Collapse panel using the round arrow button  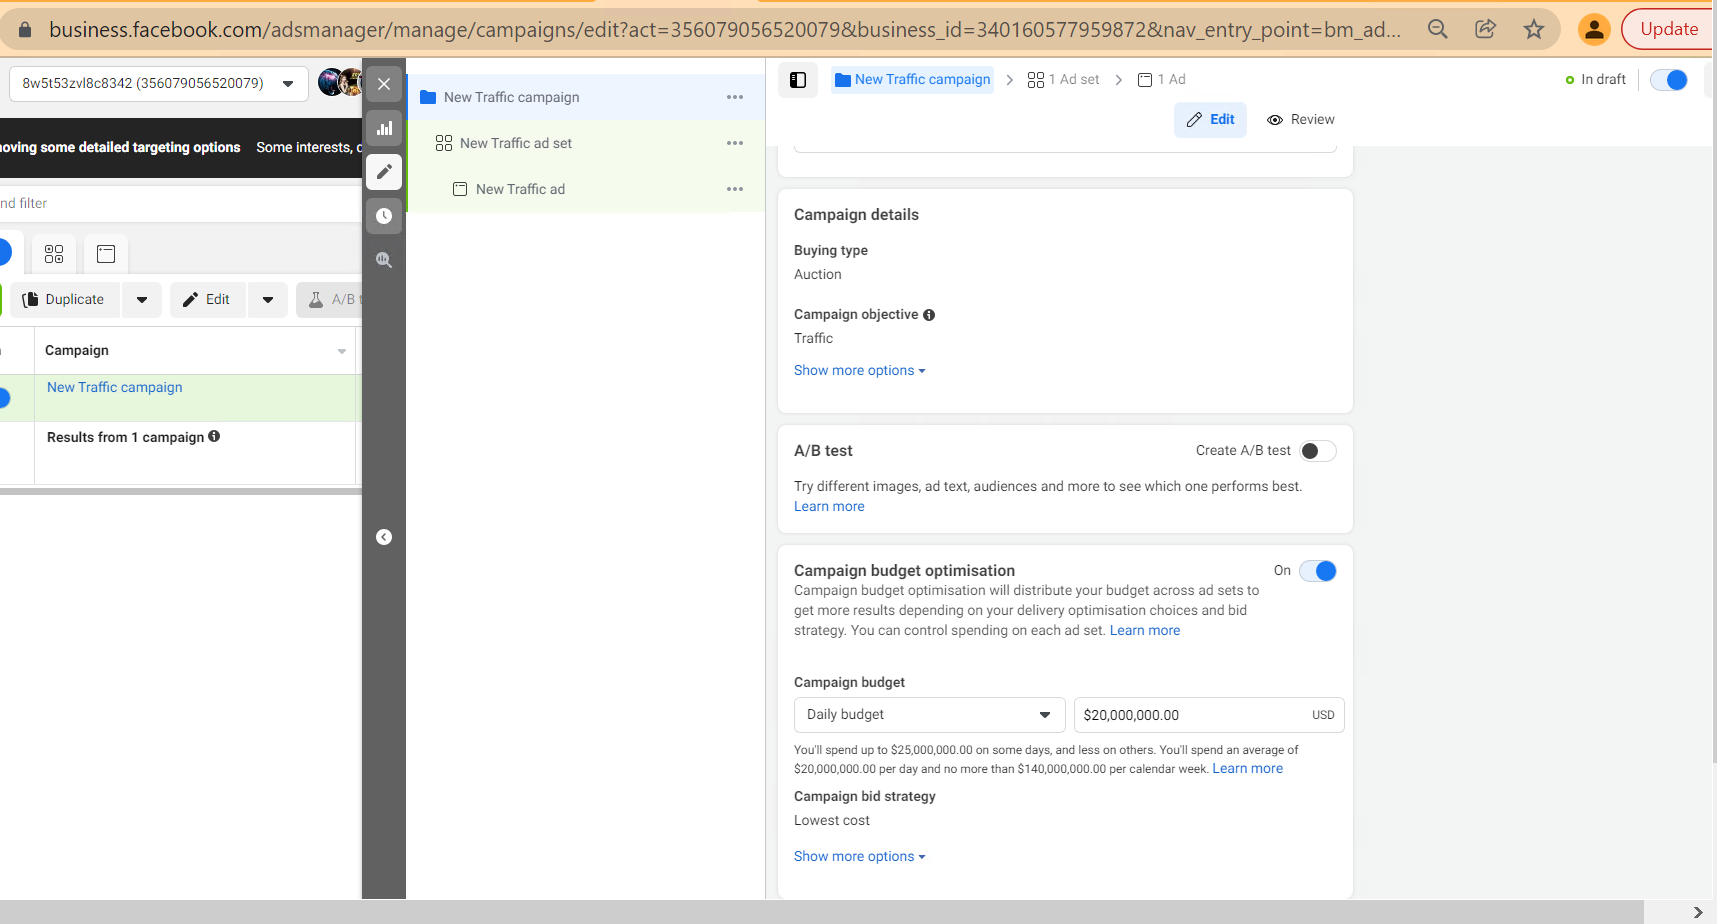pos(384,537)
